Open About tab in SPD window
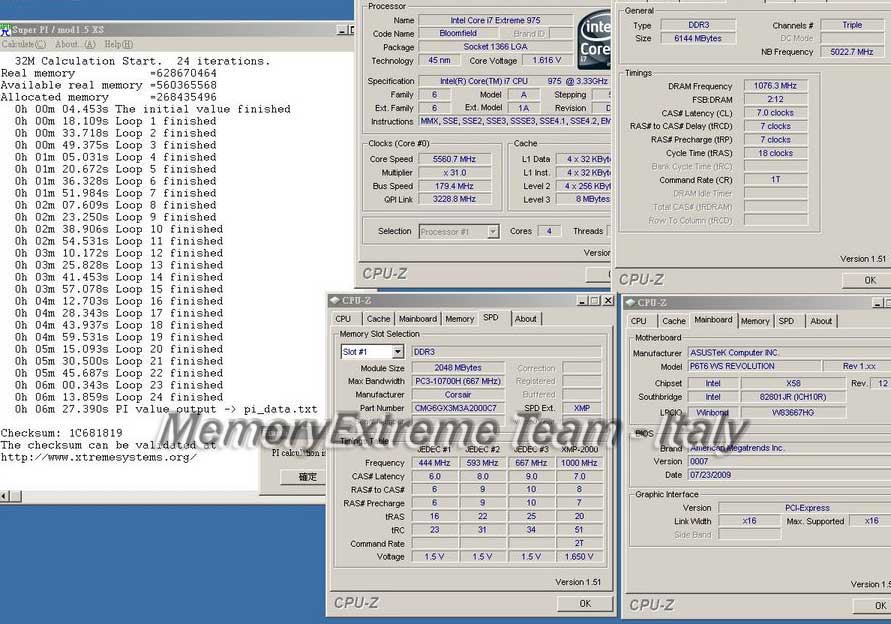891x624 pixels. (526, 319)
